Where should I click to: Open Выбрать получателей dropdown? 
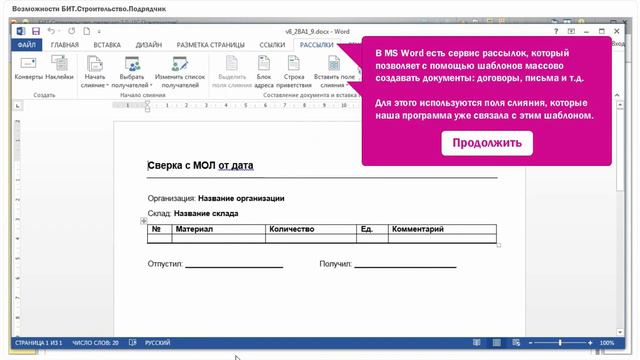coord(132,72)
